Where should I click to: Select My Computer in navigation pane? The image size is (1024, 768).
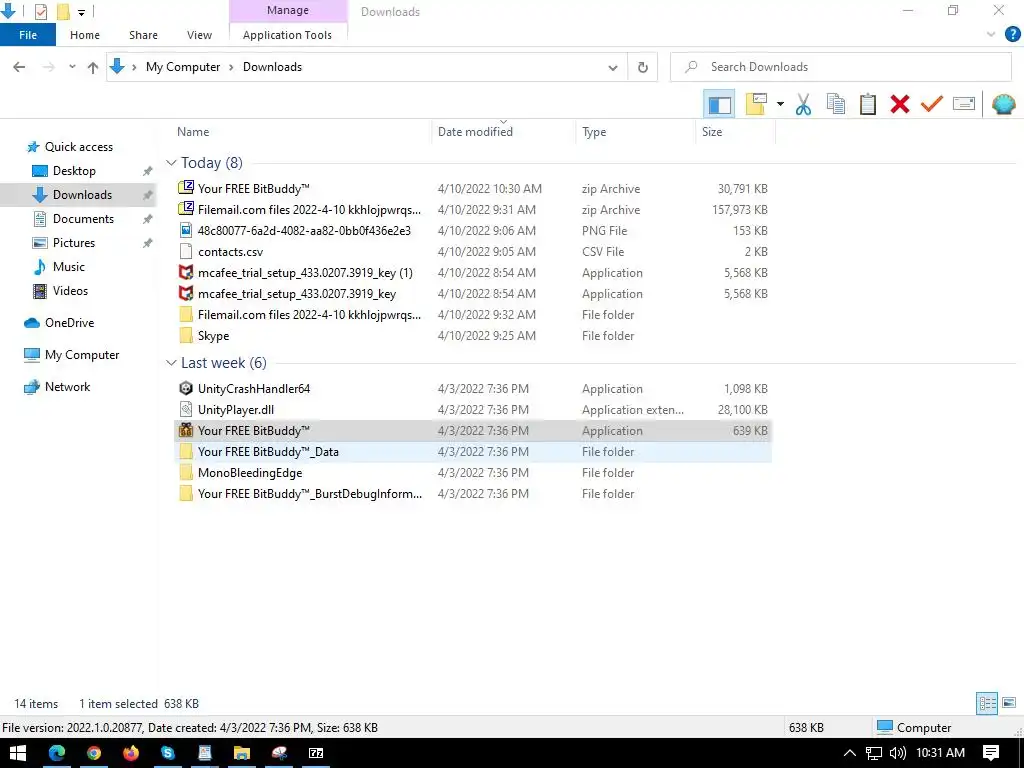coord(82,355)
